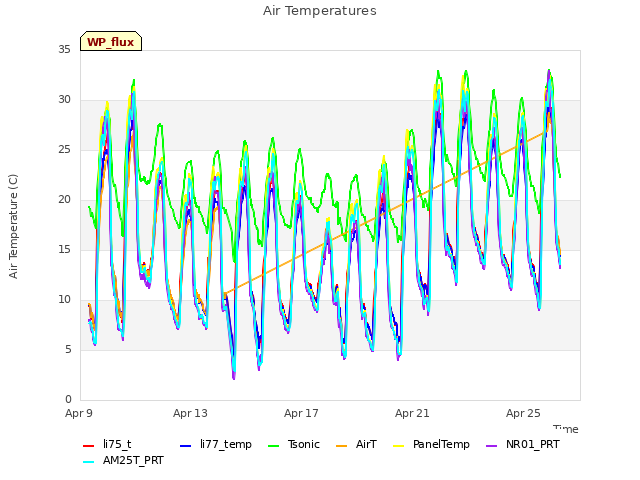
Task: Click the Time x-axis label
Action: tap(566, 429)
